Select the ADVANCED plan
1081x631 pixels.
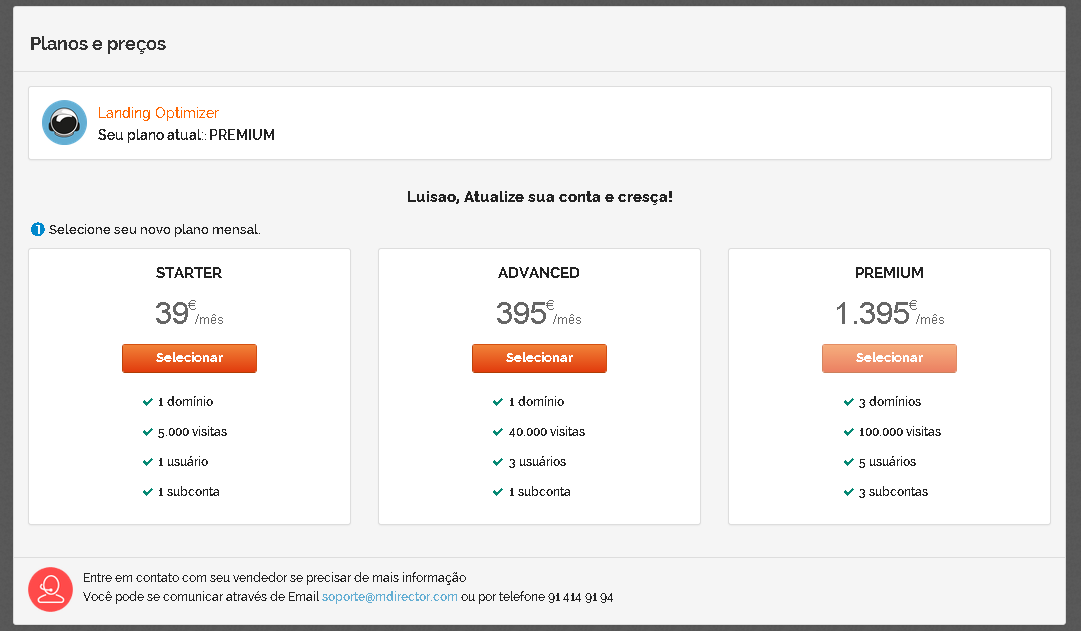(x=539, y=358)
